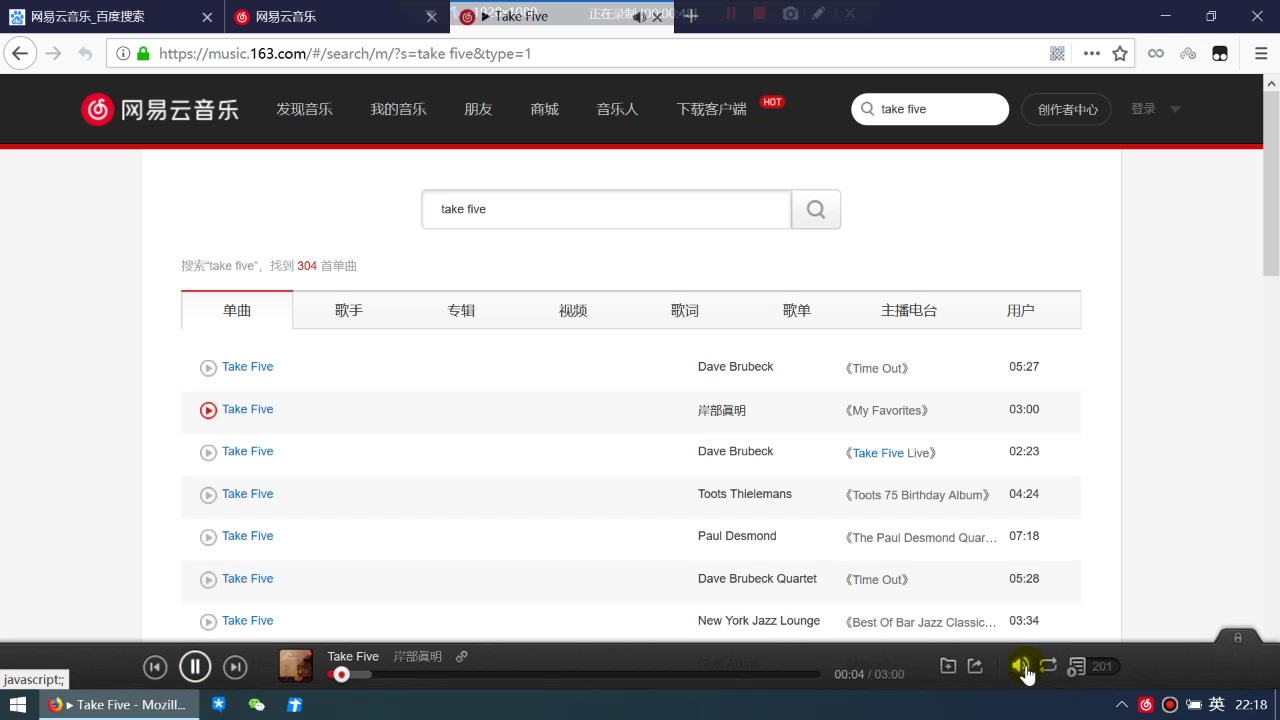
Task: Switch to the 用户 tab
Action: (1021, 310)
